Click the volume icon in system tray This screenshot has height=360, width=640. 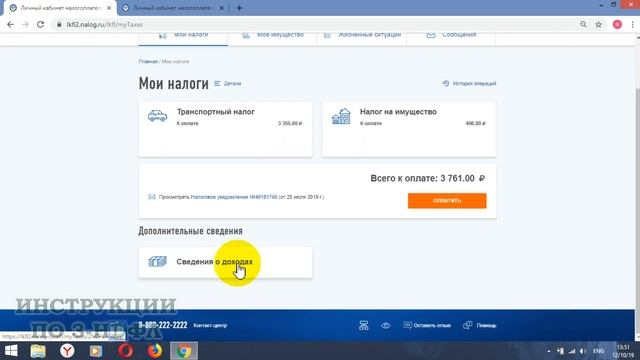tap(583, 351)
